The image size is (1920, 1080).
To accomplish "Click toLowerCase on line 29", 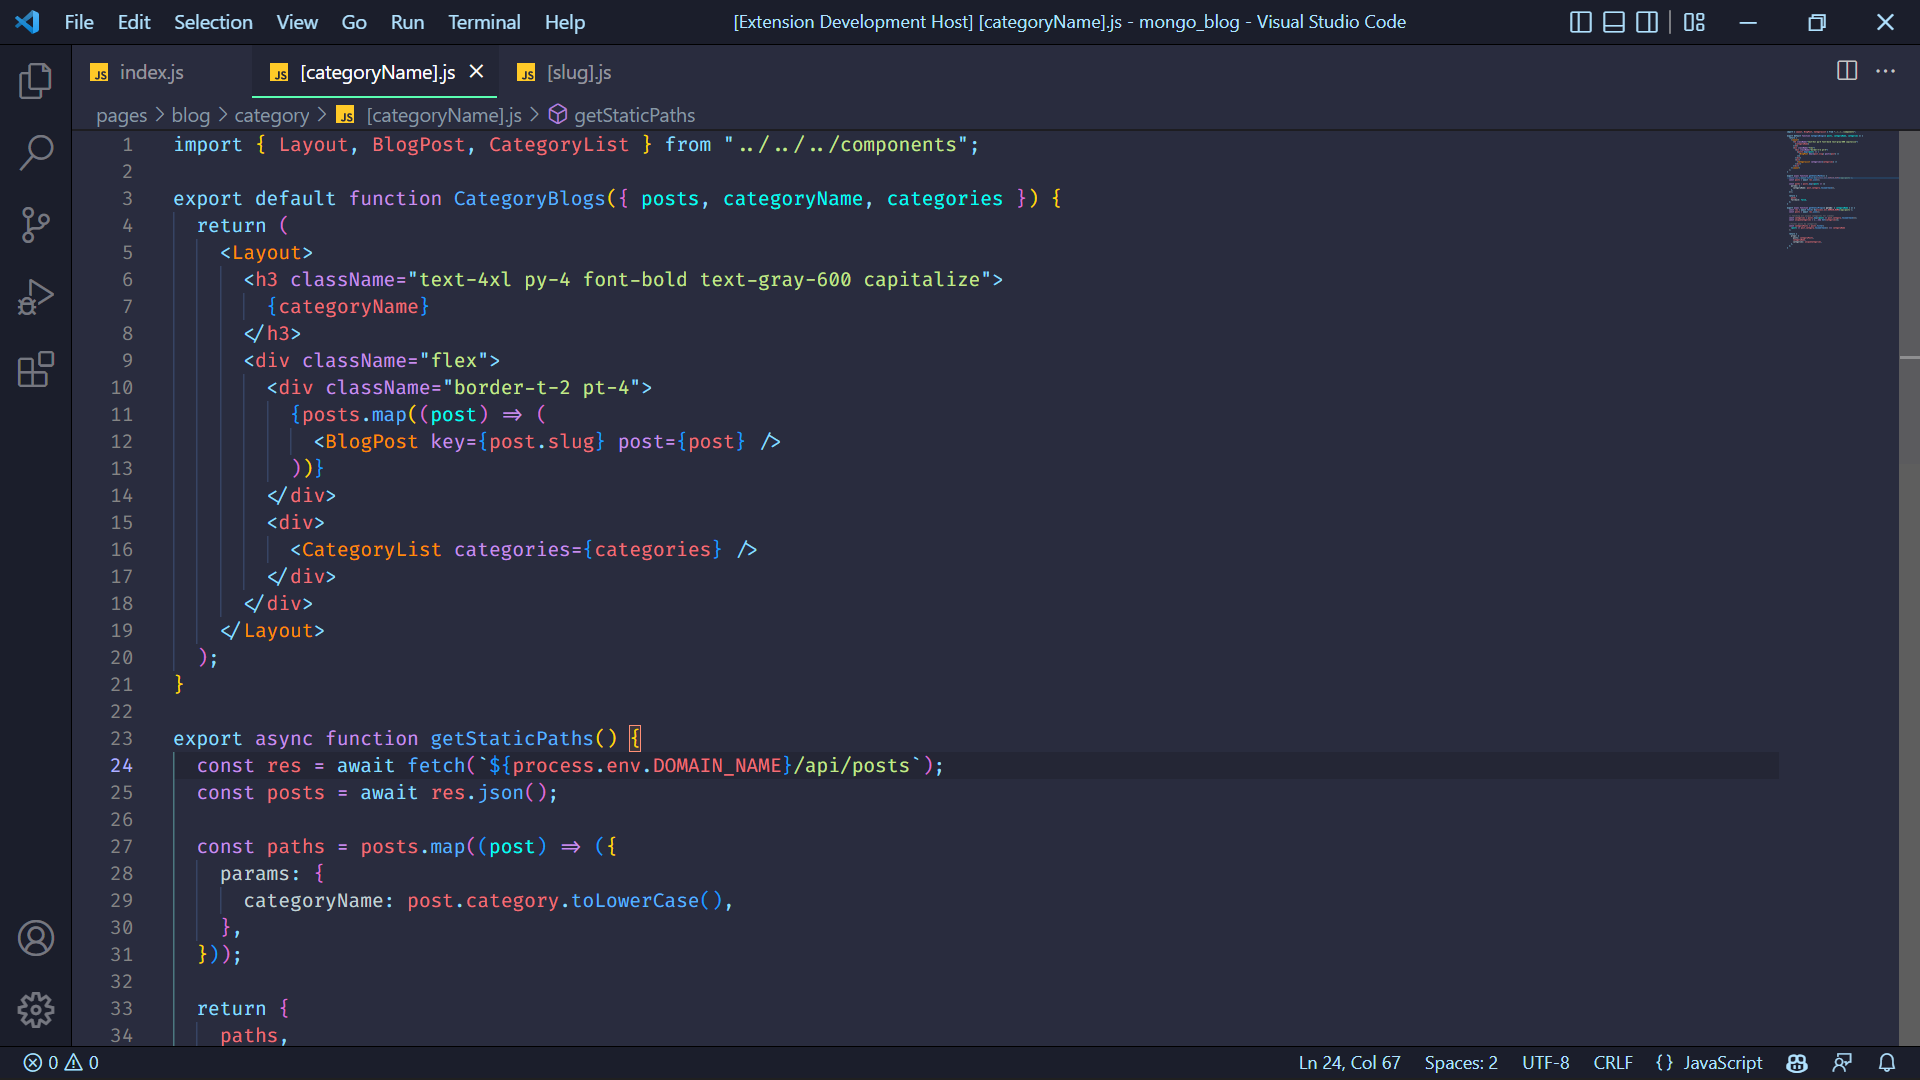I will (635, 900).
